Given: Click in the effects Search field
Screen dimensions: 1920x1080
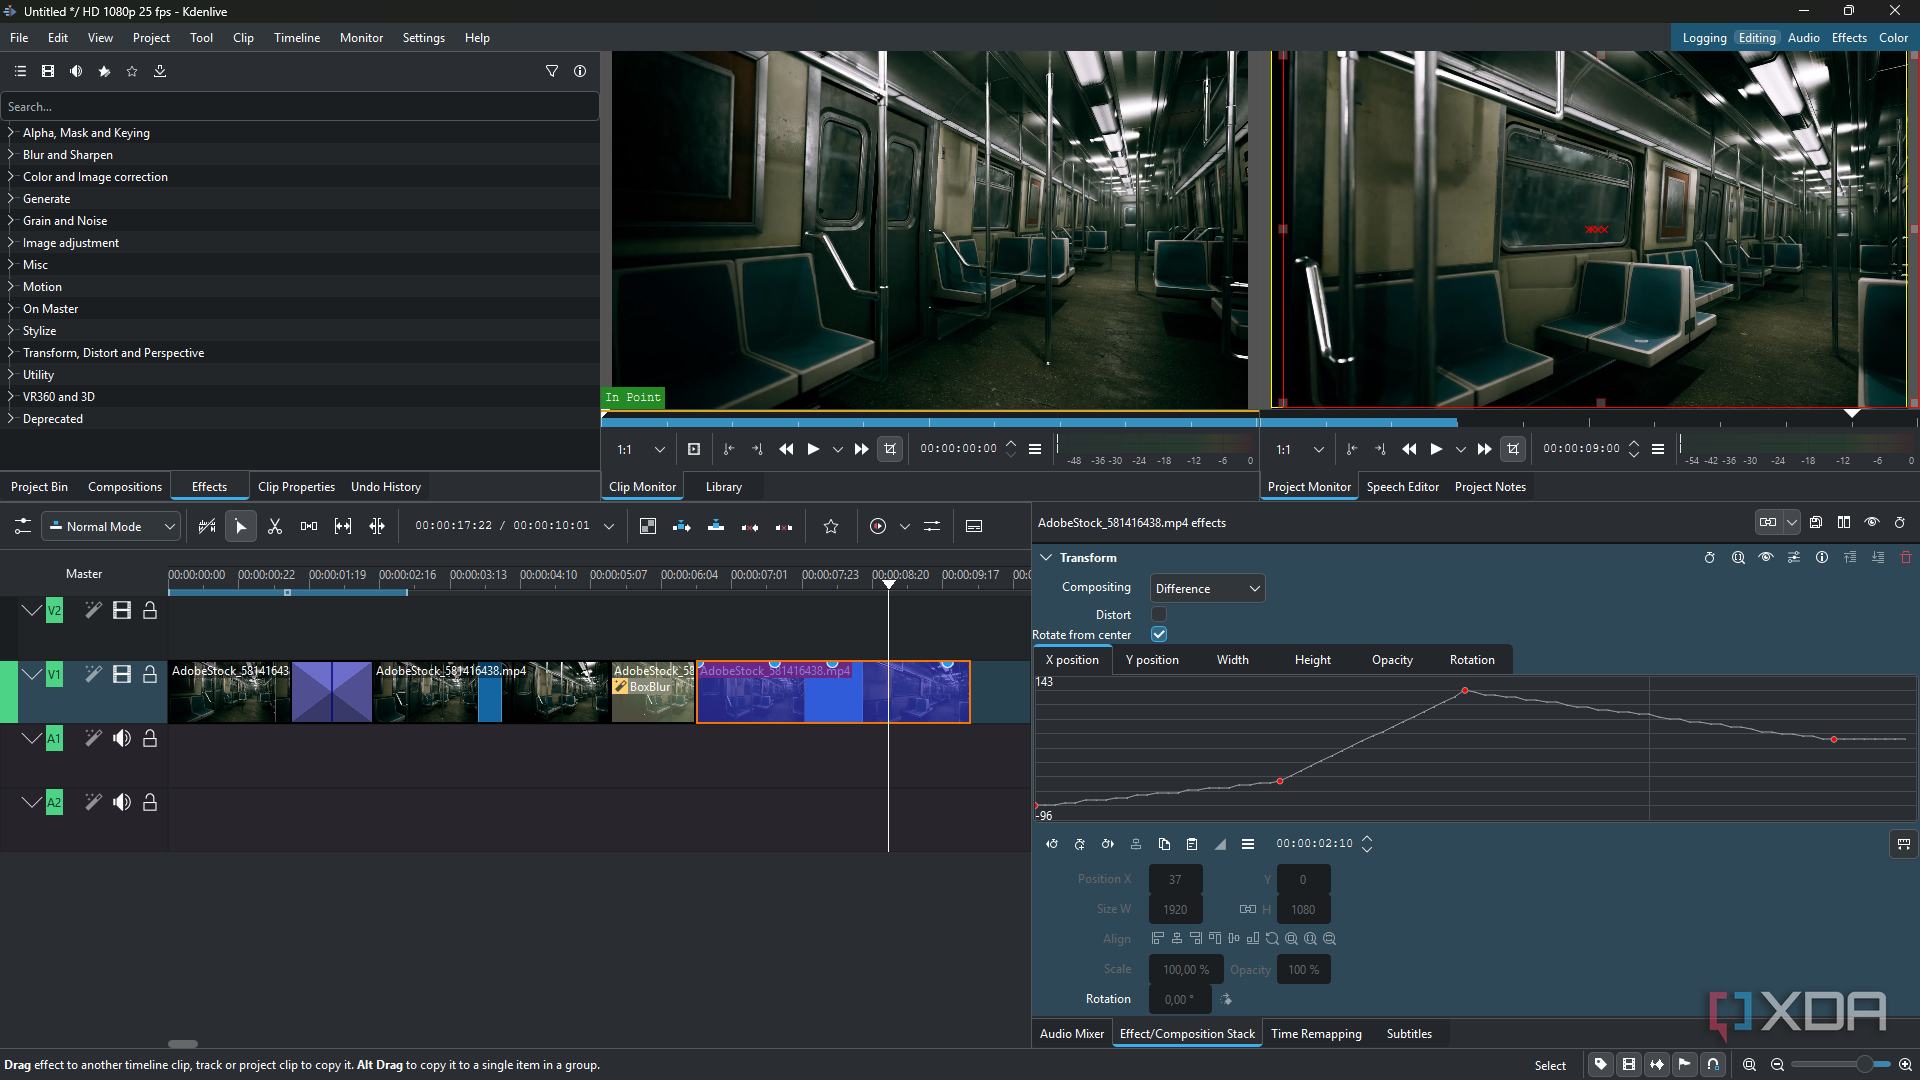Looking at the screenshot, I should [300, 107].
